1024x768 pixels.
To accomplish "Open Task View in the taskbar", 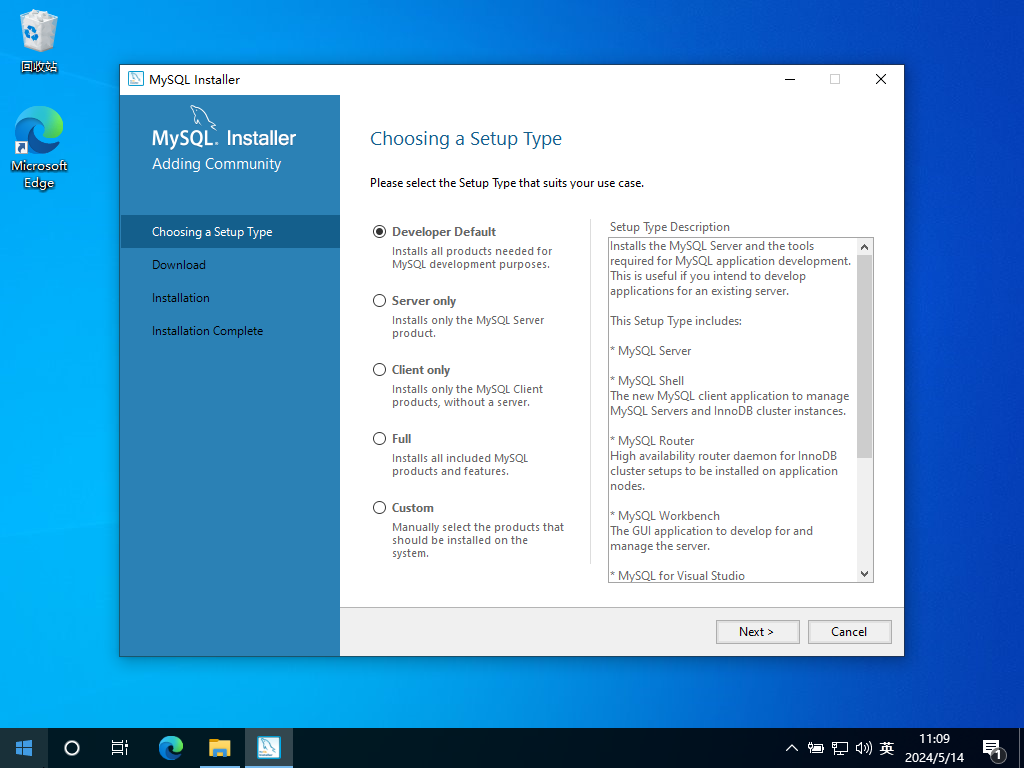I will pos(120,747).
